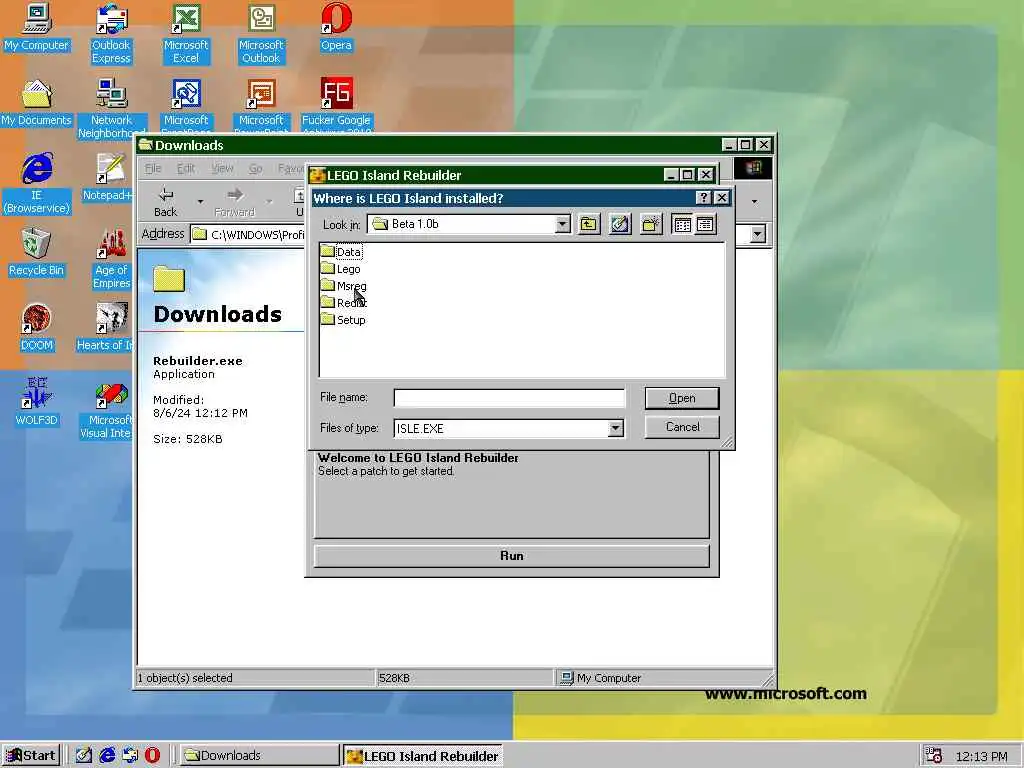Expand the Files of type dropdown
This screenshot has width=1024, height=768.
point(615,428)
